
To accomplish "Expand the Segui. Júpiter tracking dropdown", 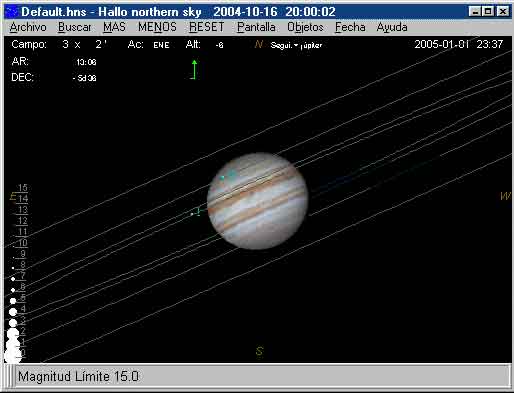I will point(296,45).
